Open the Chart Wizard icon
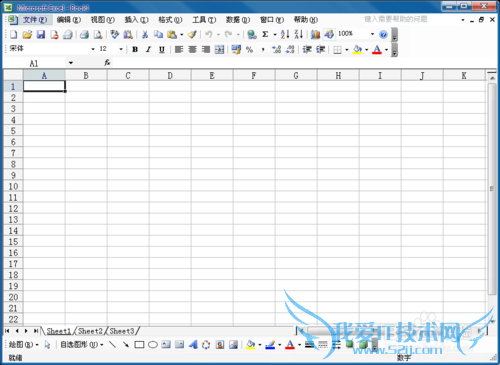Screen dimensions: 500x365 315,34
